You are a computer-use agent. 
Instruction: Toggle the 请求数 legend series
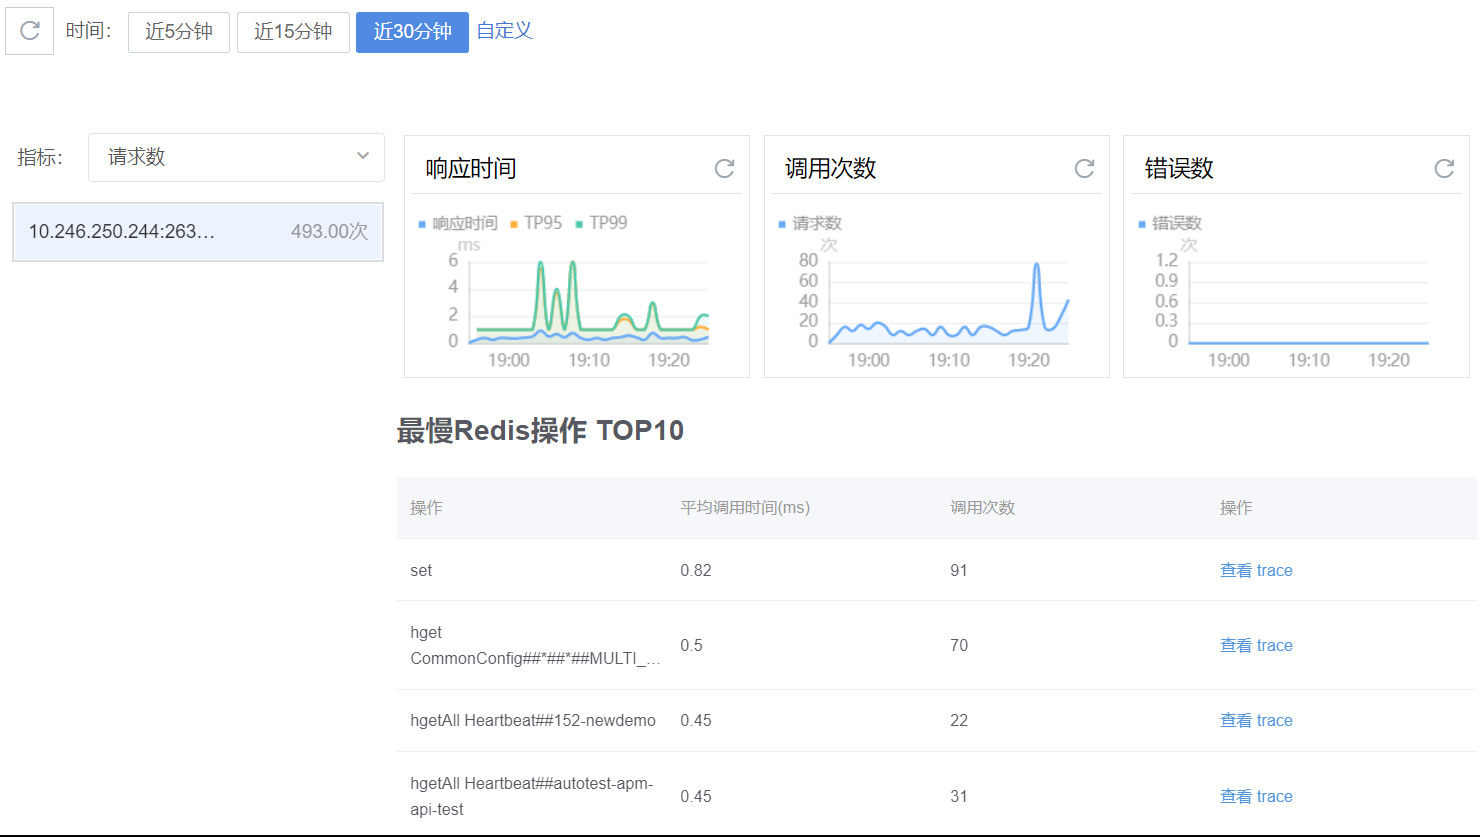[810, 223]
